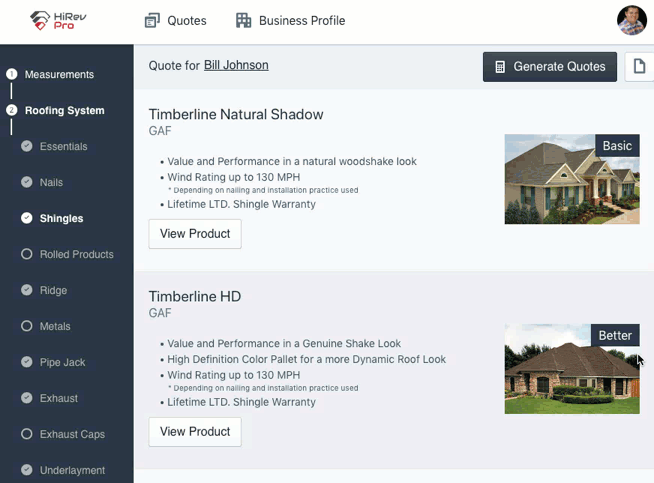This screenshot has height=483, width=654.
Task: Click the Essentials checkmark icon
Action: [x=27, y=146]
